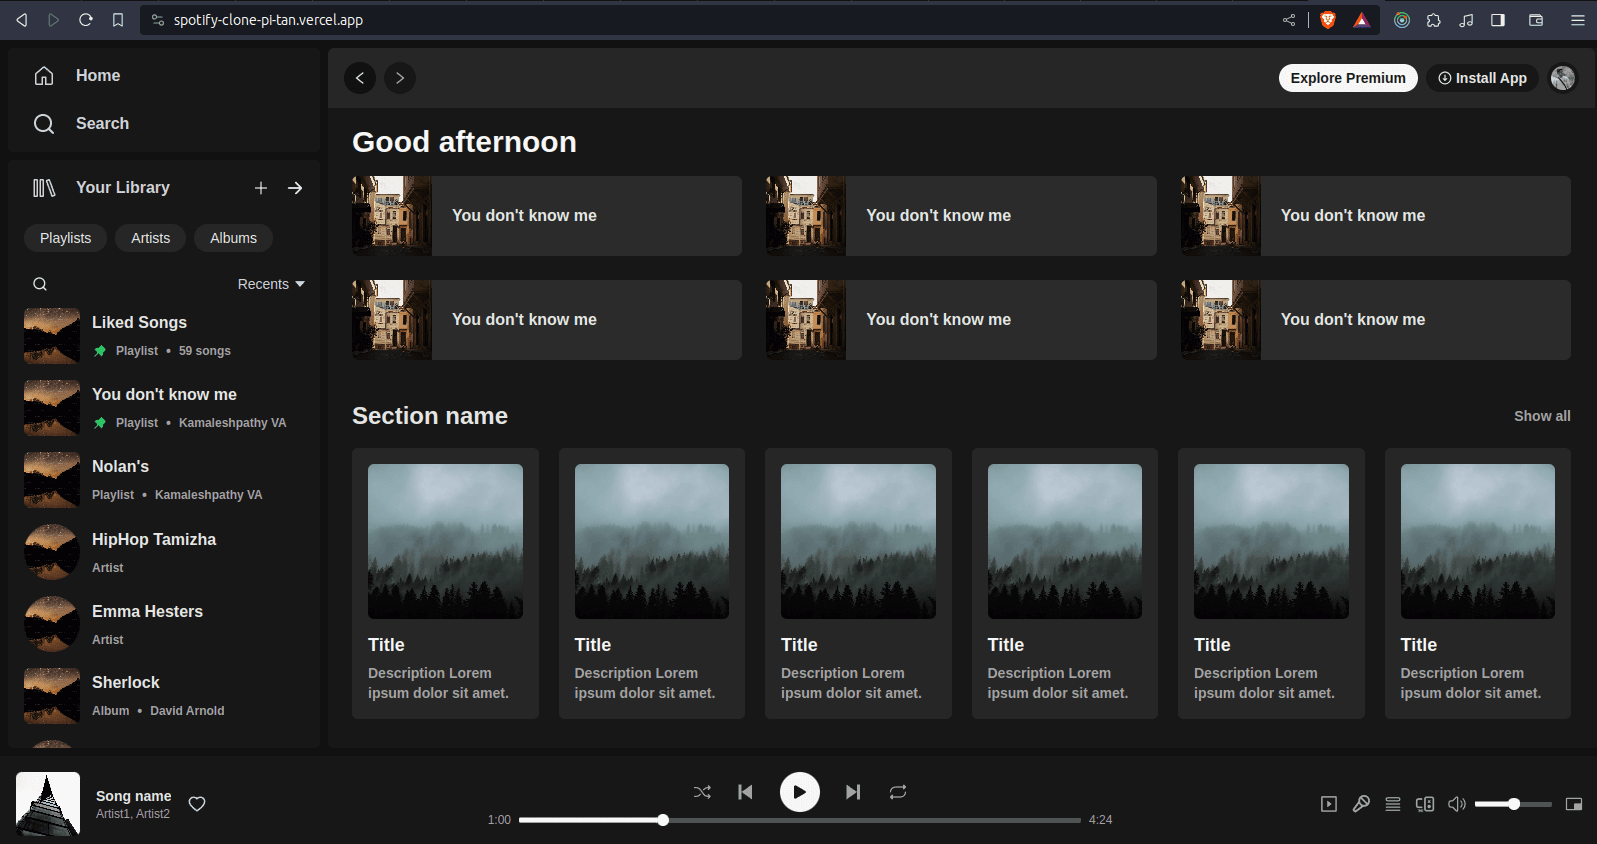Viewport: 1597px width, 844px height.
Task: Open the lyrics microphone icon
Action: click(x=1361, y=804)
